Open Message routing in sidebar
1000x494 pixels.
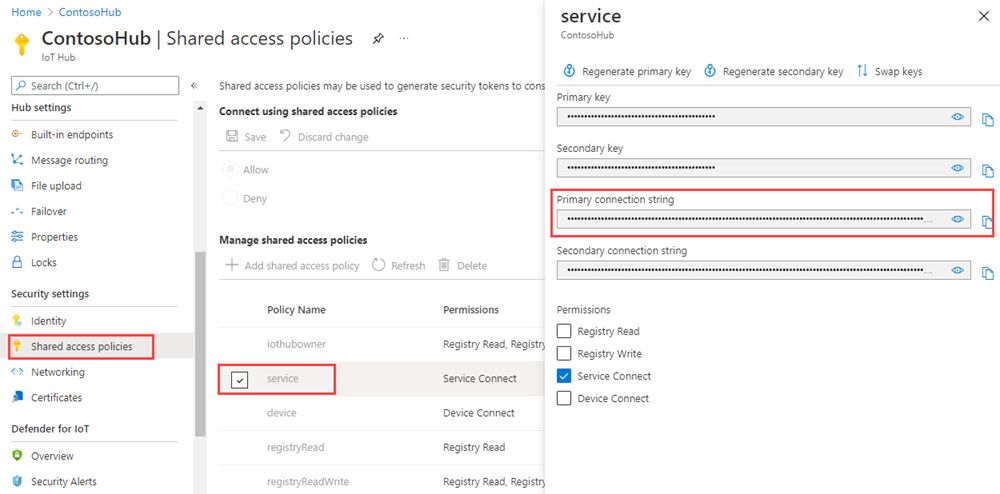(69, 160)
